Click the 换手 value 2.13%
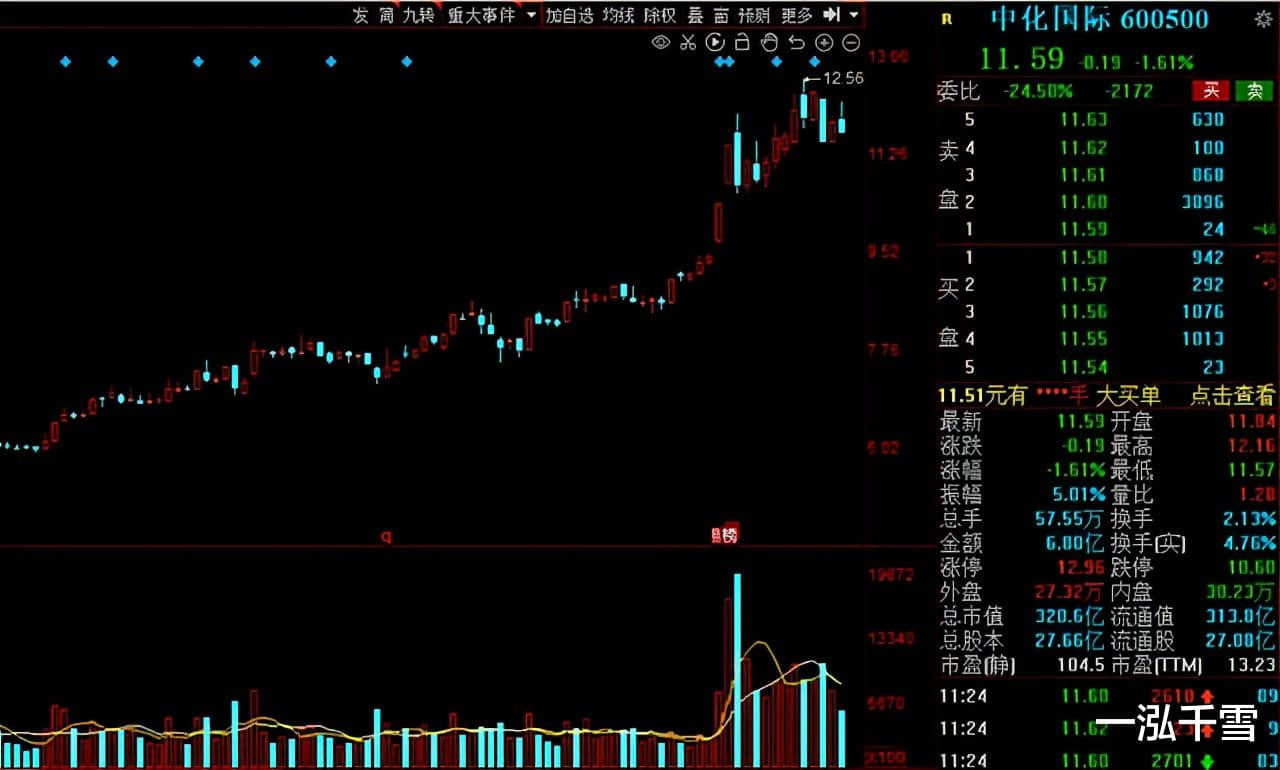This screenshot has width=1280, height=770. tap(1250, 519)
